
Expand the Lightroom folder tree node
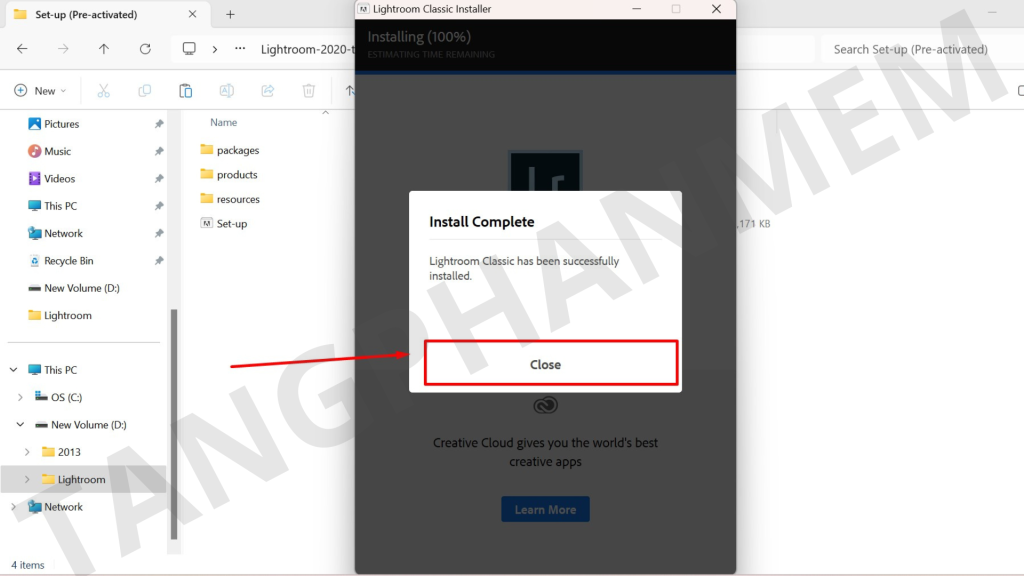(27, 479)
